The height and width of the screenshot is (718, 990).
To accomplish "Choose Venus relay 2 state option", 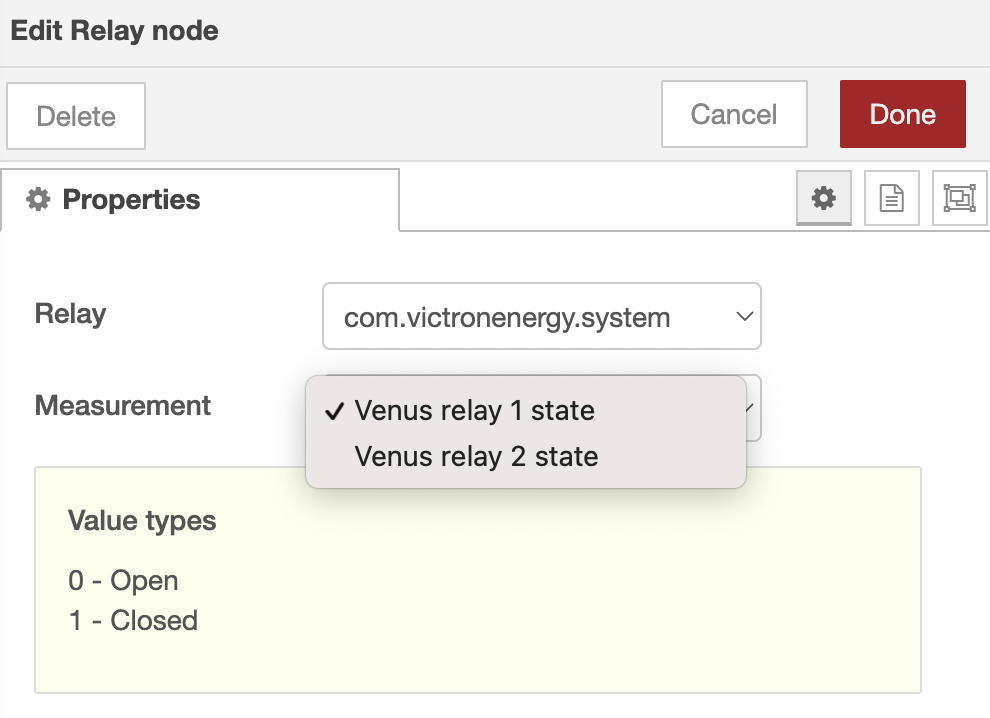I will tap(477, 457).
